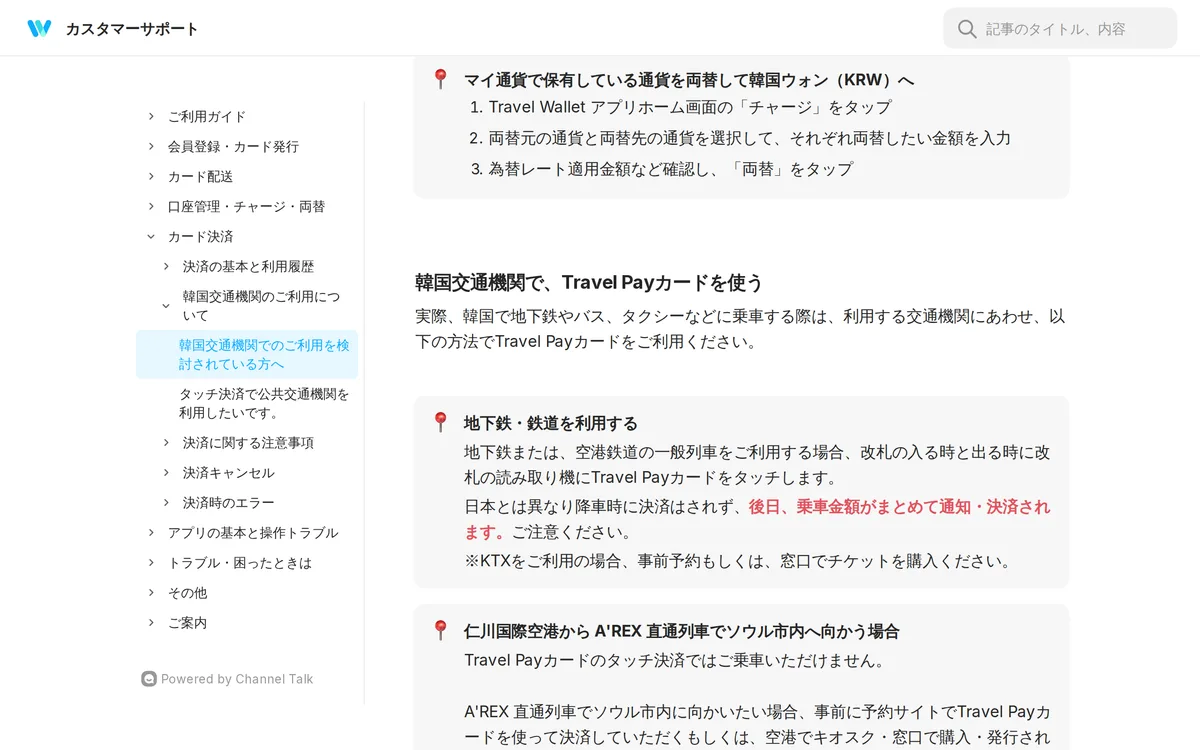1200x750 pixels.
Task: Open the 口座管理・チャージ・両替 category
Action: coord(246,206)
